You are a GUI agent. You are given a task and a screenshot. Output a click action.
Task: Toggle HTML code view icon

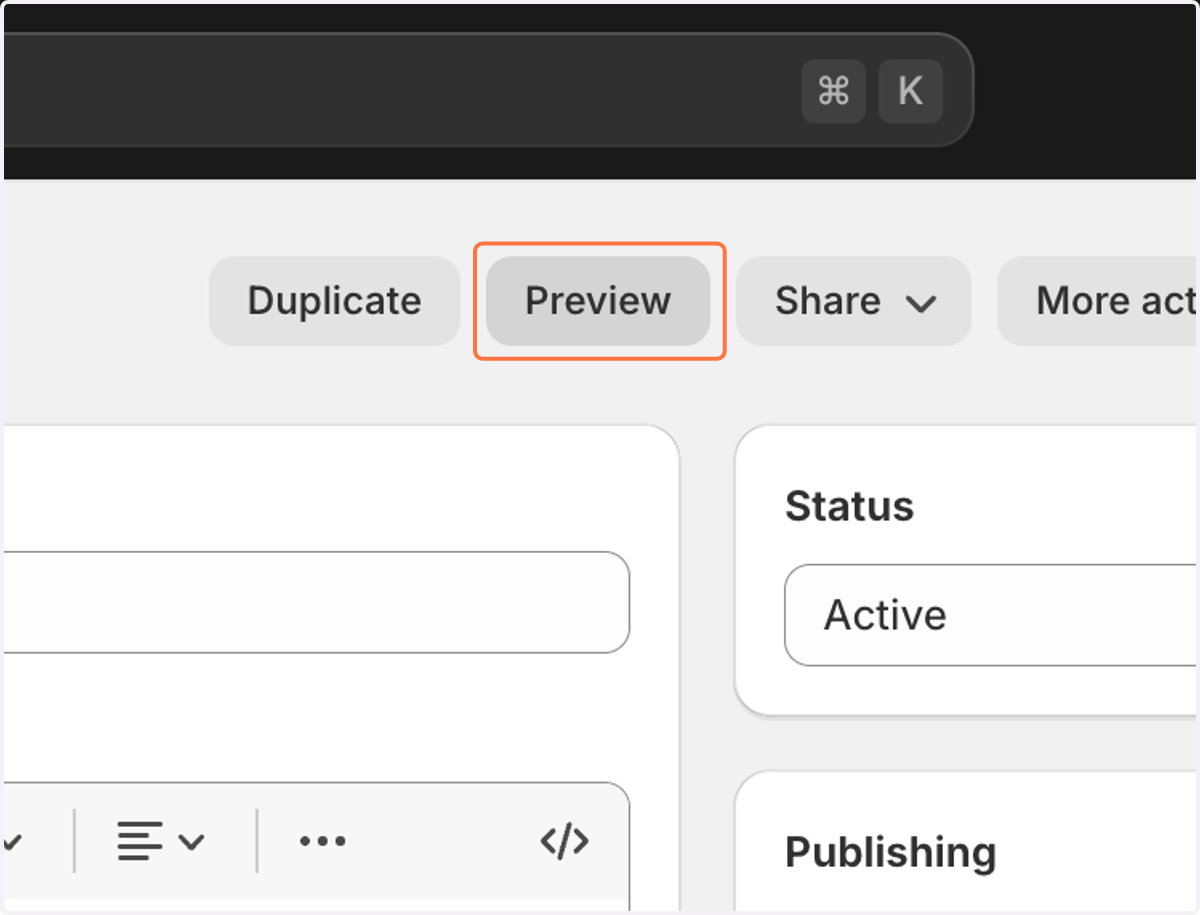[565, 841]
